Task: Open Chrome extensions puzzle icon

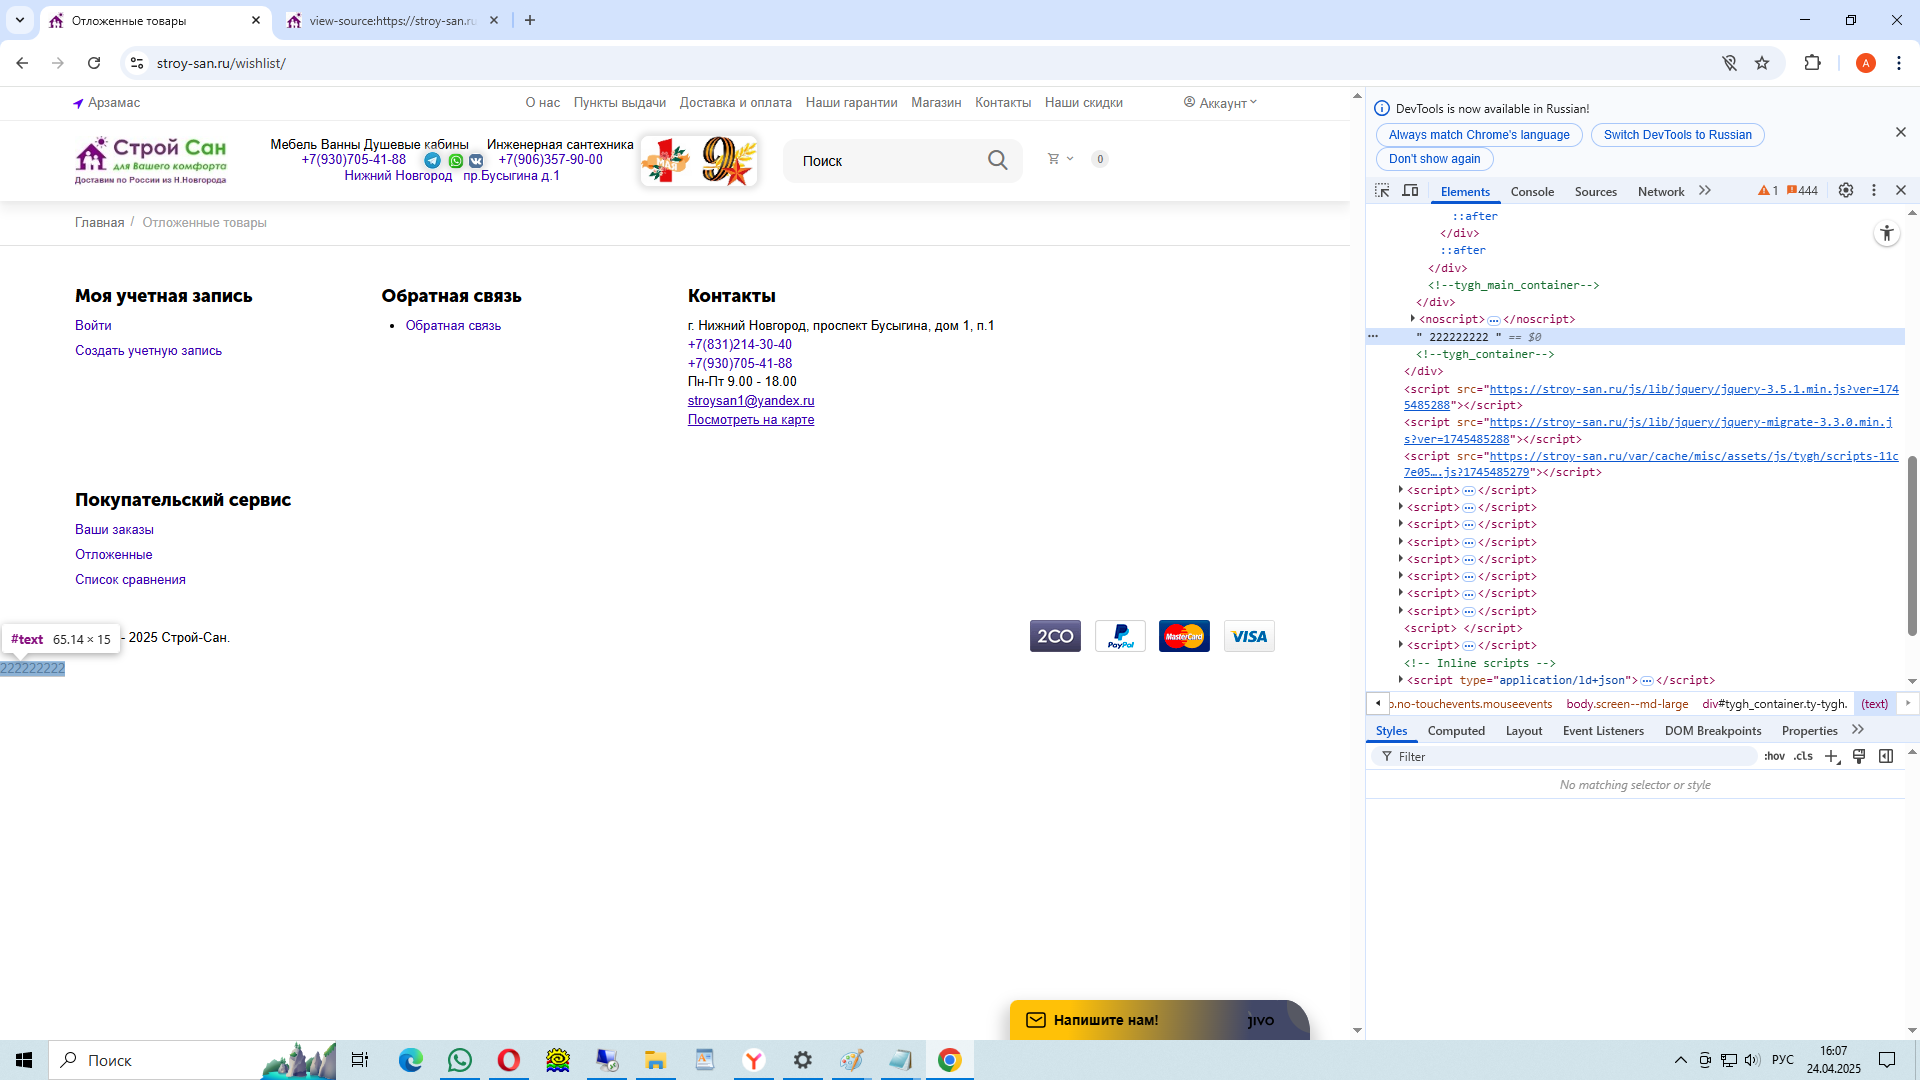Action: pyautogui.click(x=1812, y=63)
